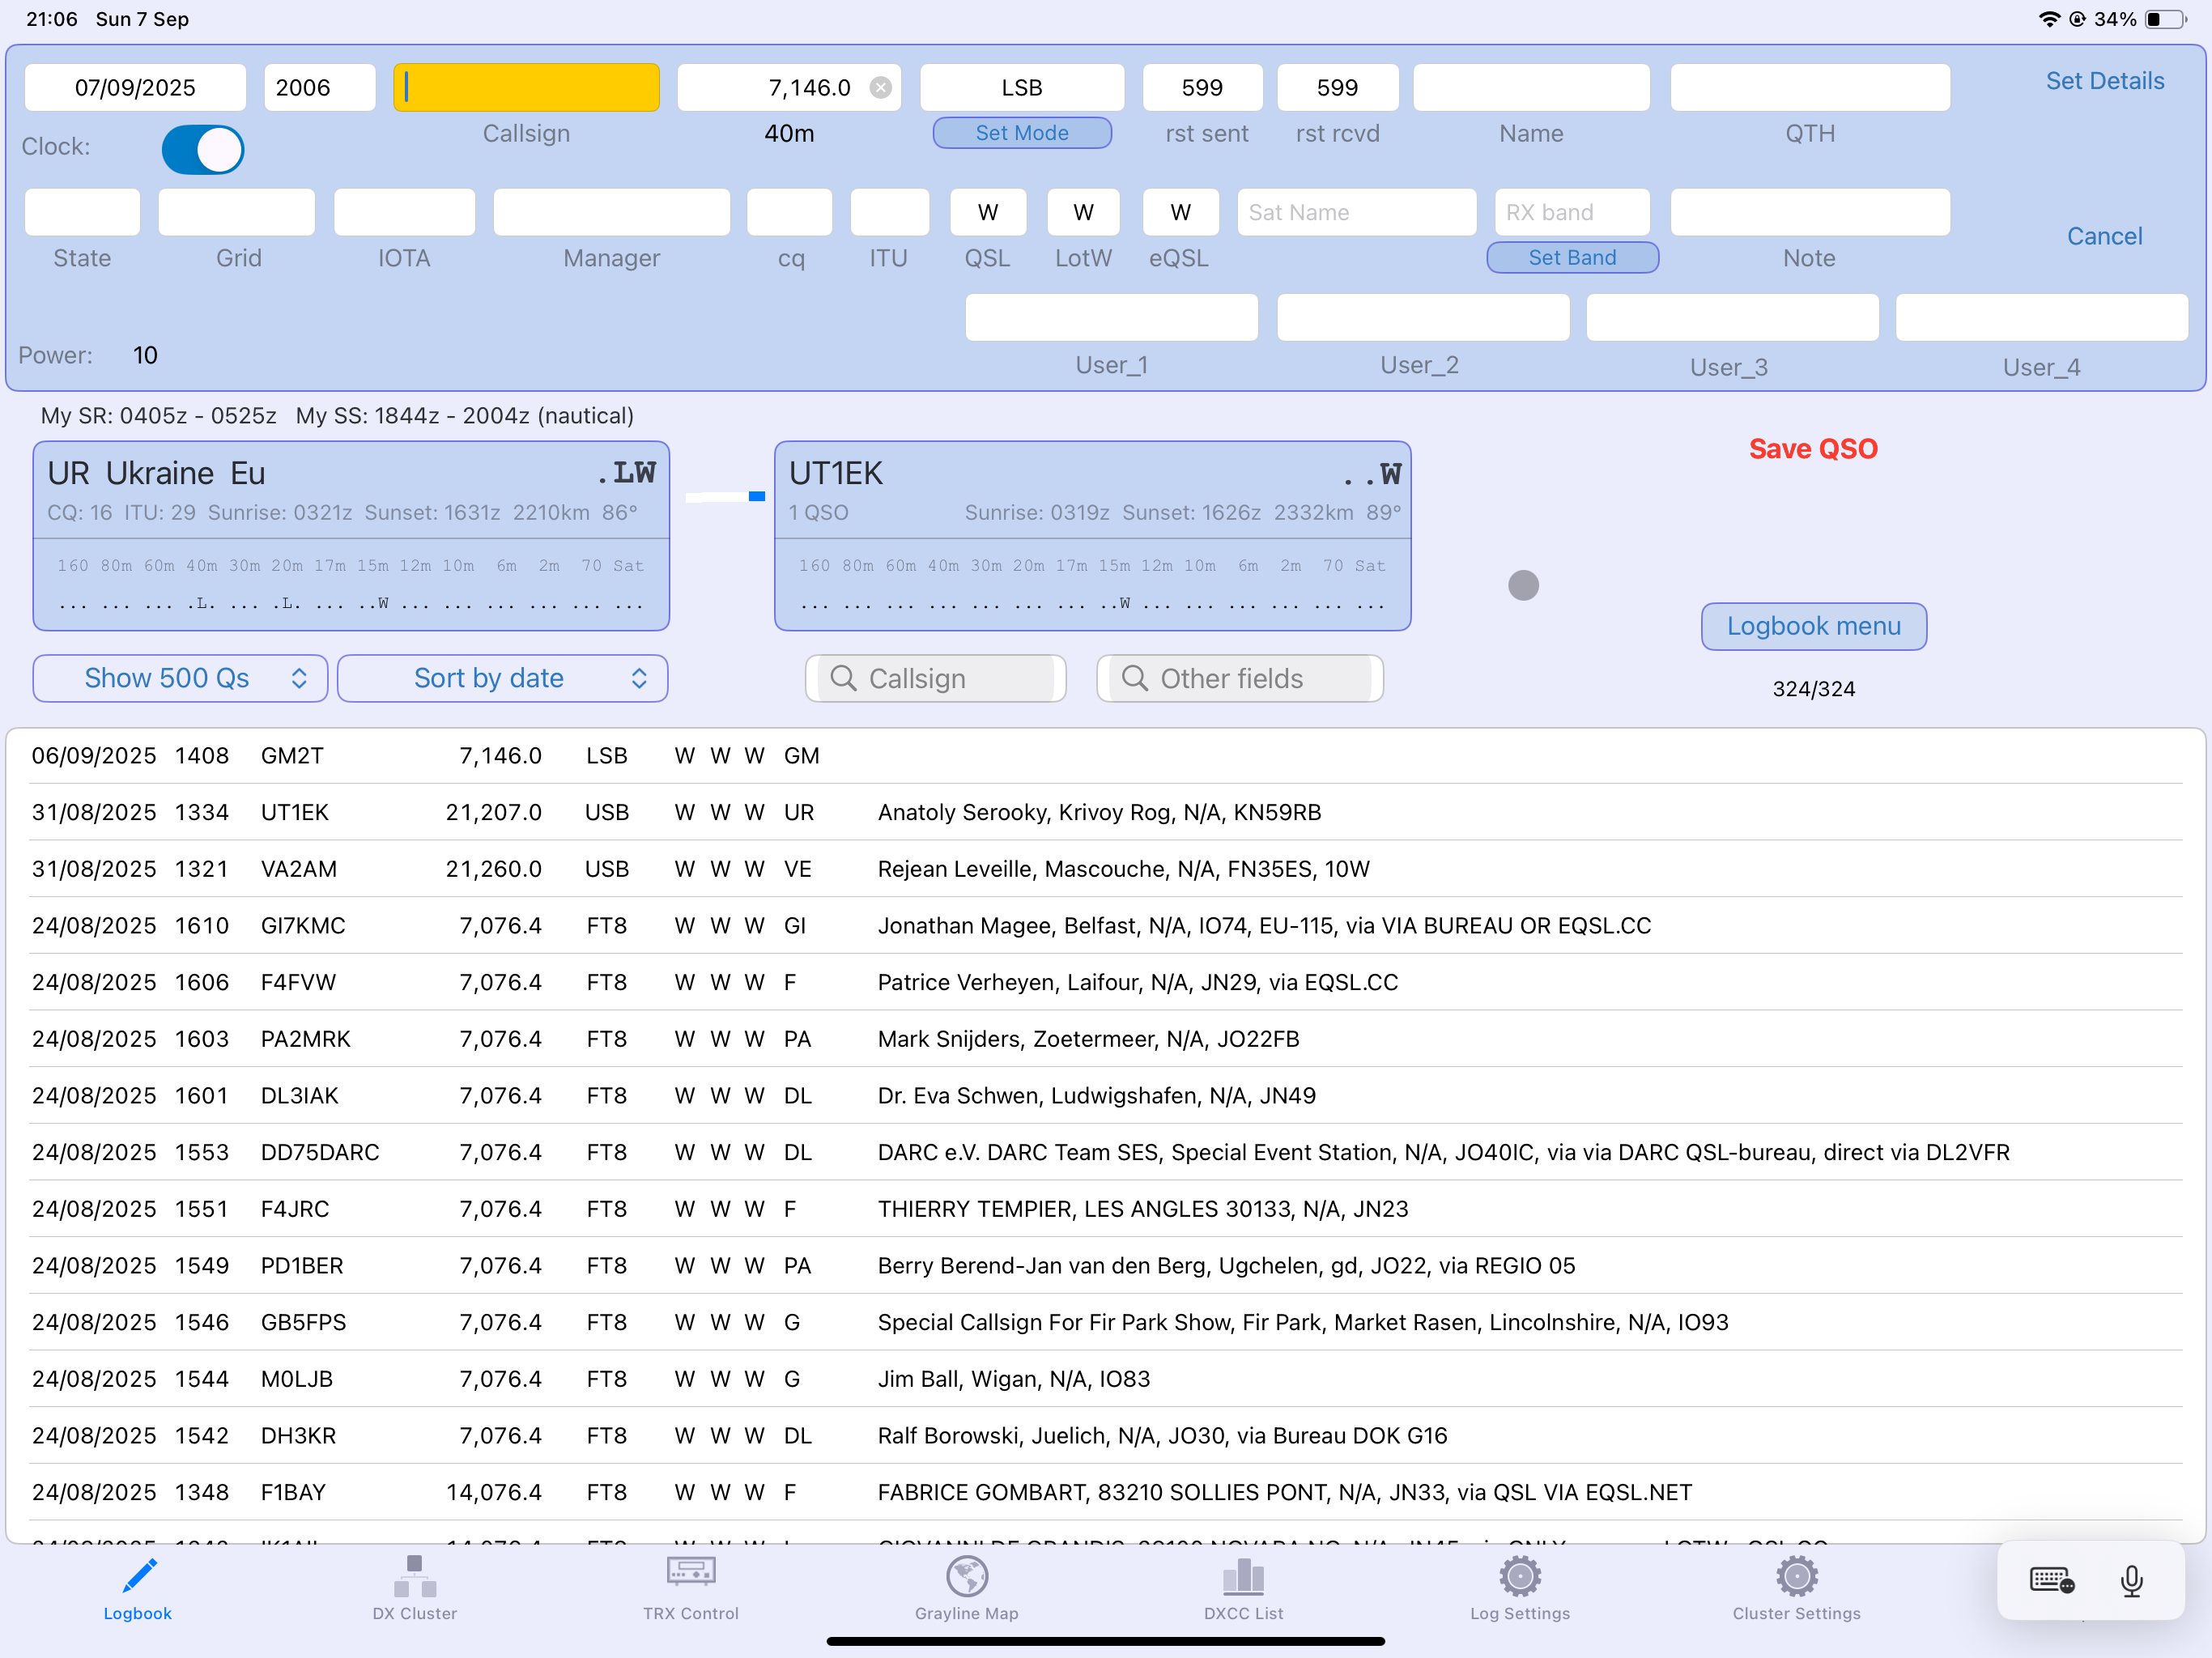Open DXCC List chart icon

pyautogui.click(x=1243, y=1577)
